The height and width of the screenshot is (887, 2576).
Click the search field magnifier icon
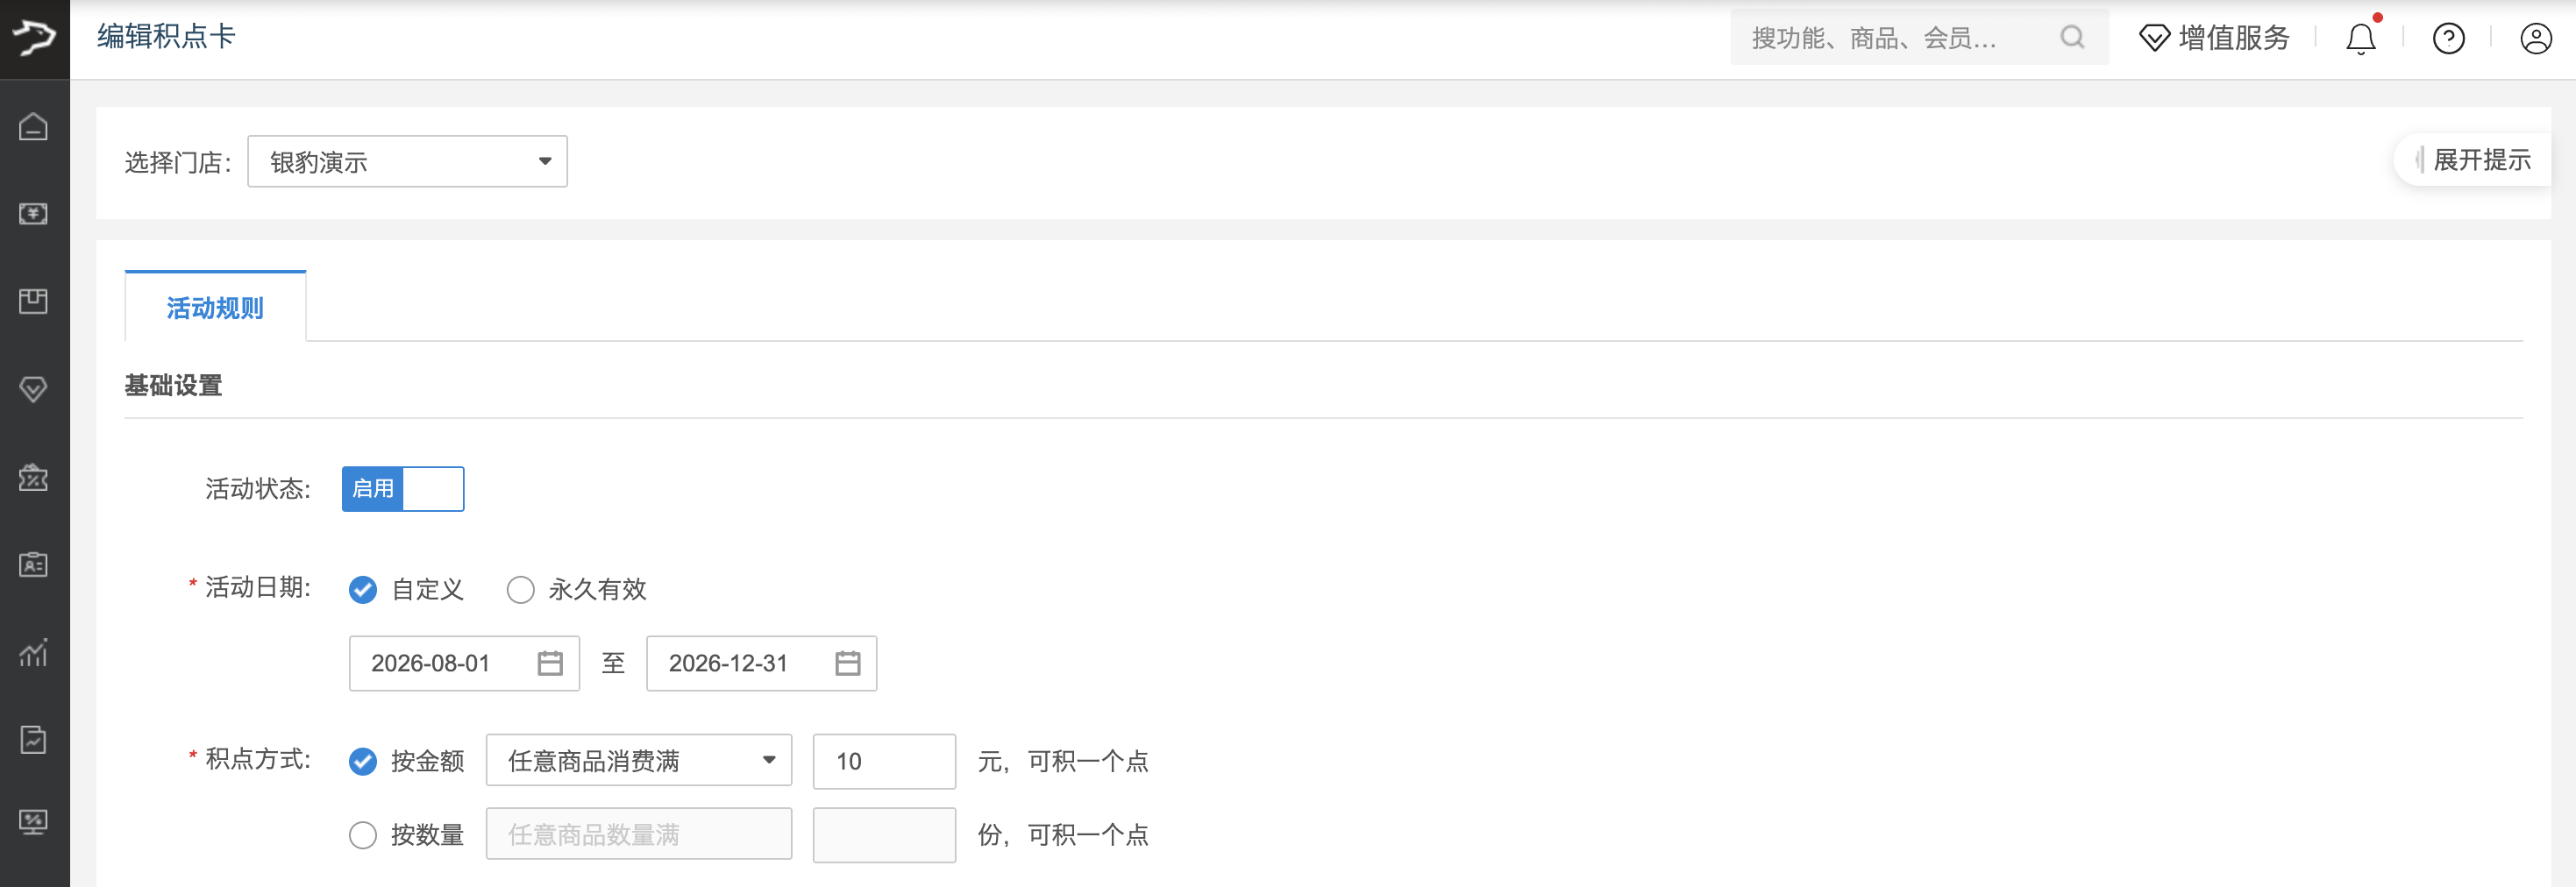coord(2072,38)
